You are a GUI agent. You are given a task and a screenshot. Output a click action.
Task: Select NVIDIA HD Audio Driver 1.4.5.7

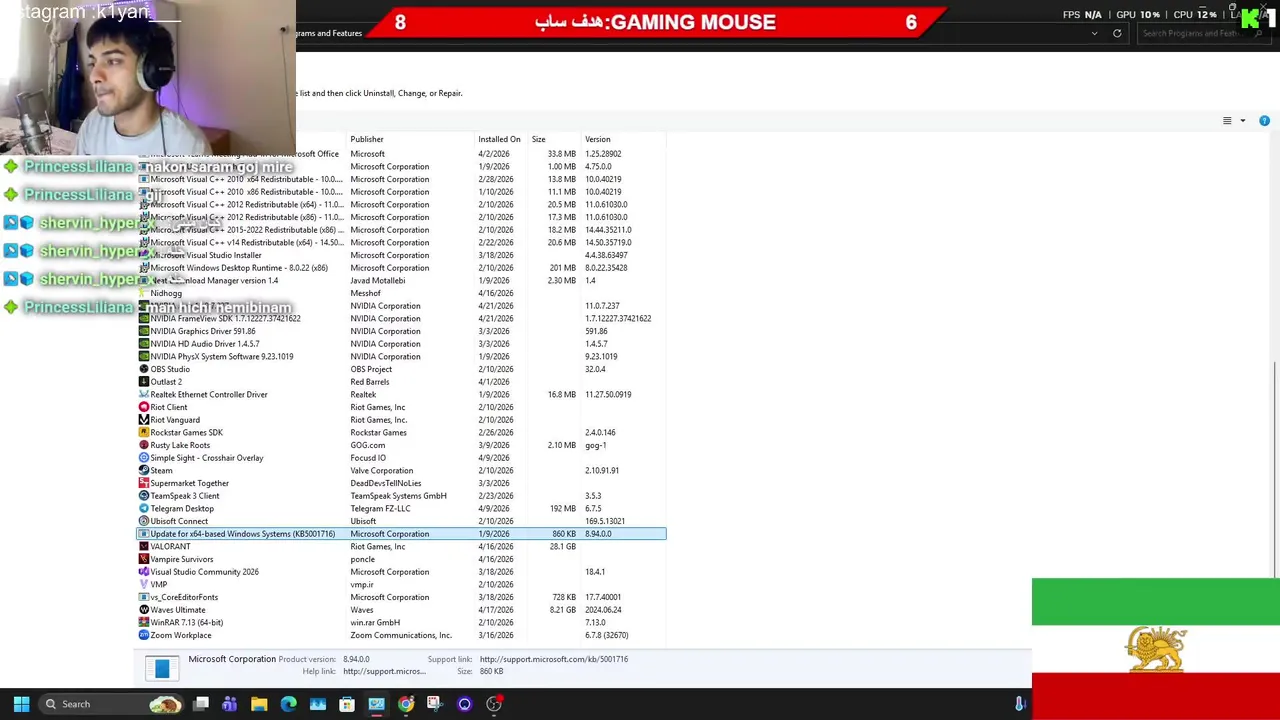pos(401,344)
